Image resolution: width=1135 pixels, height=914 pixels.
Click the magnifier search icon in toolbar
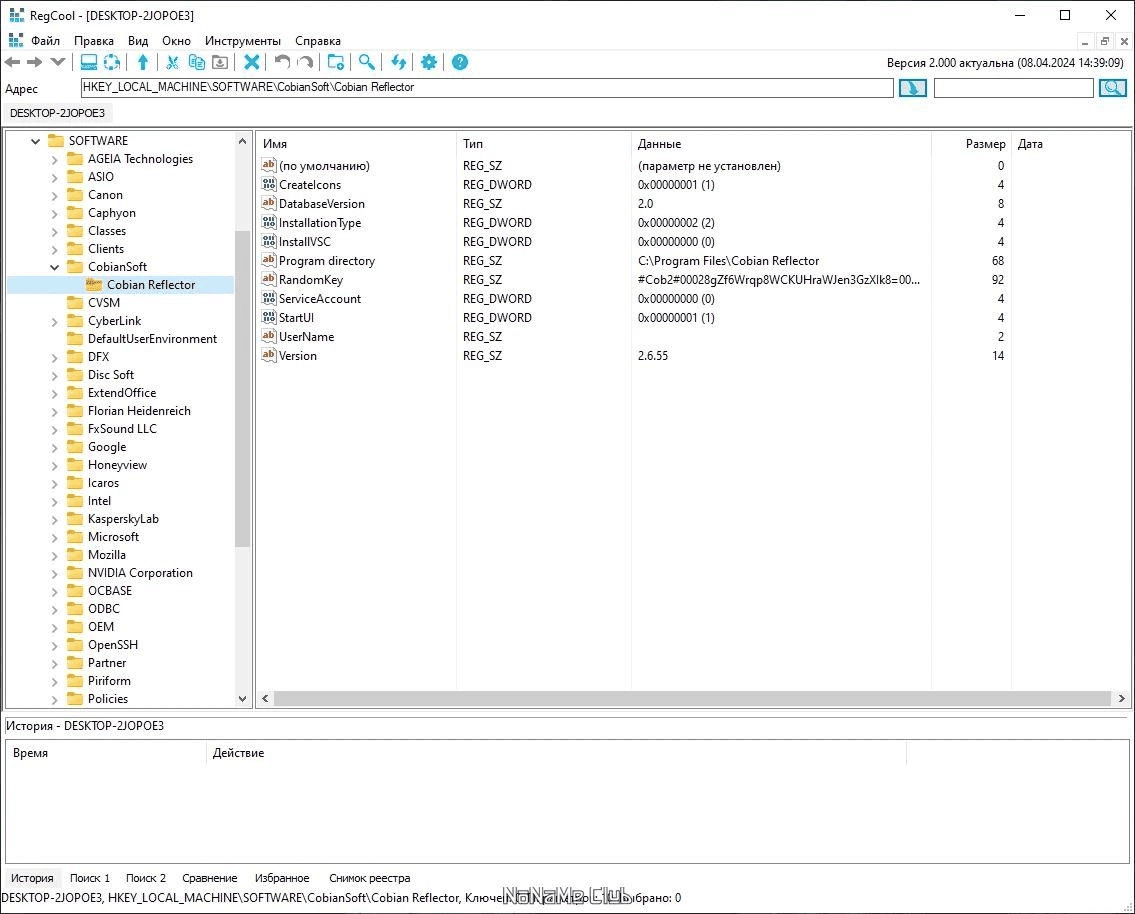pos(367,62)
